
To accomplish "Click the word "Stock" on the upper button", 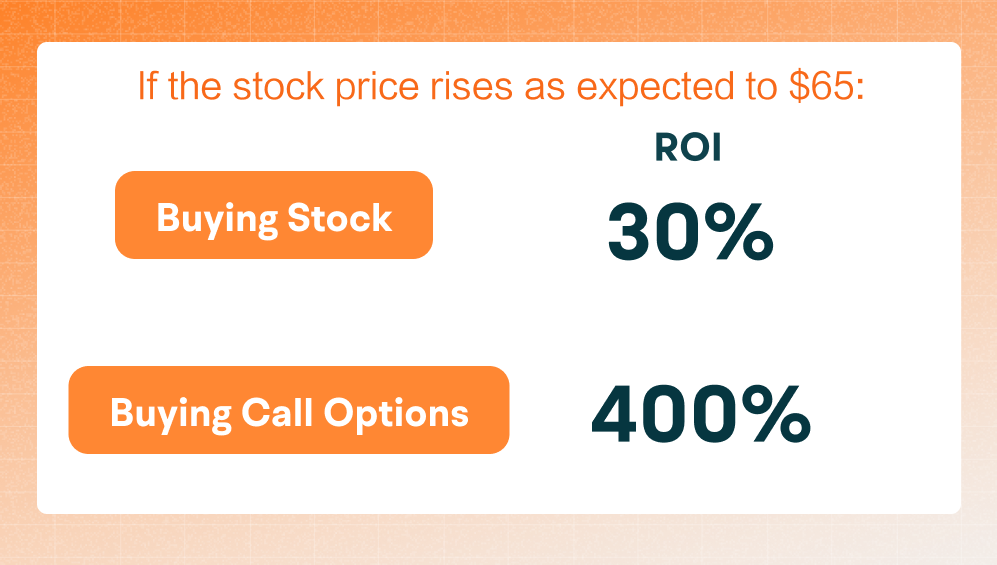I will click(340, 218).
